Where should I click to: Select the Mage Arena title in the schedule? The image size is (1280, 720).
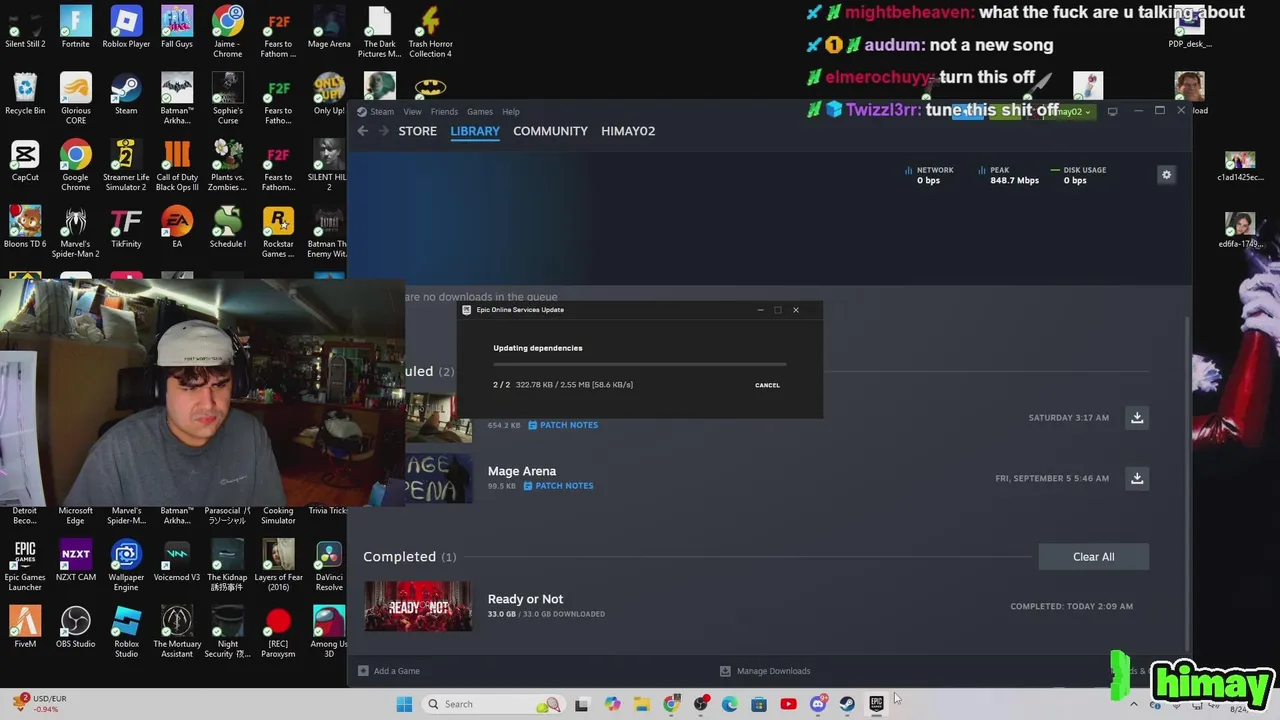point(522,471)
